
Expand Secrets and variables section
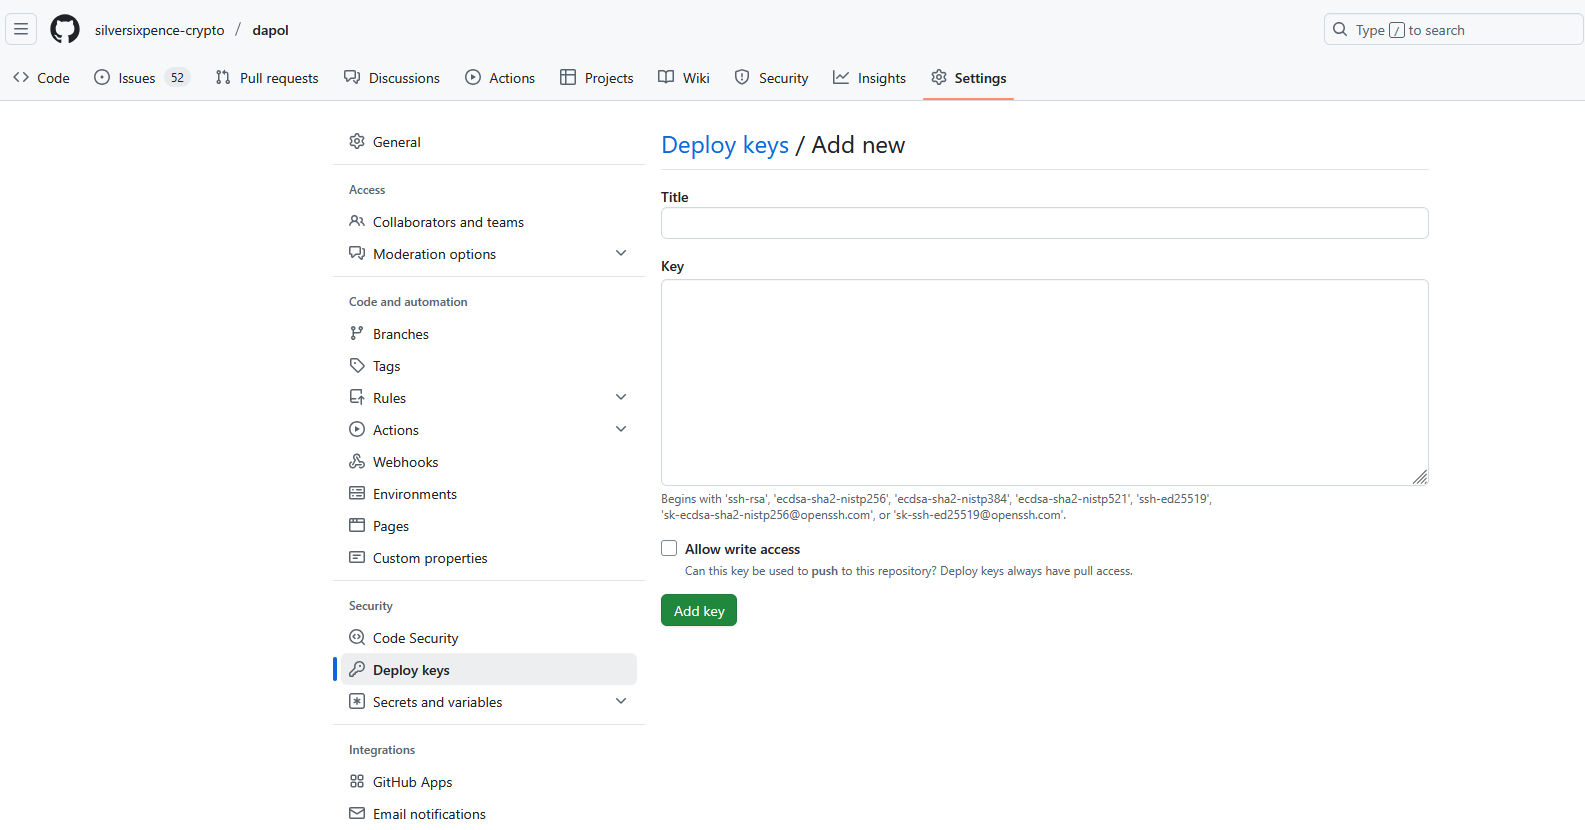[x=621, y=702]
